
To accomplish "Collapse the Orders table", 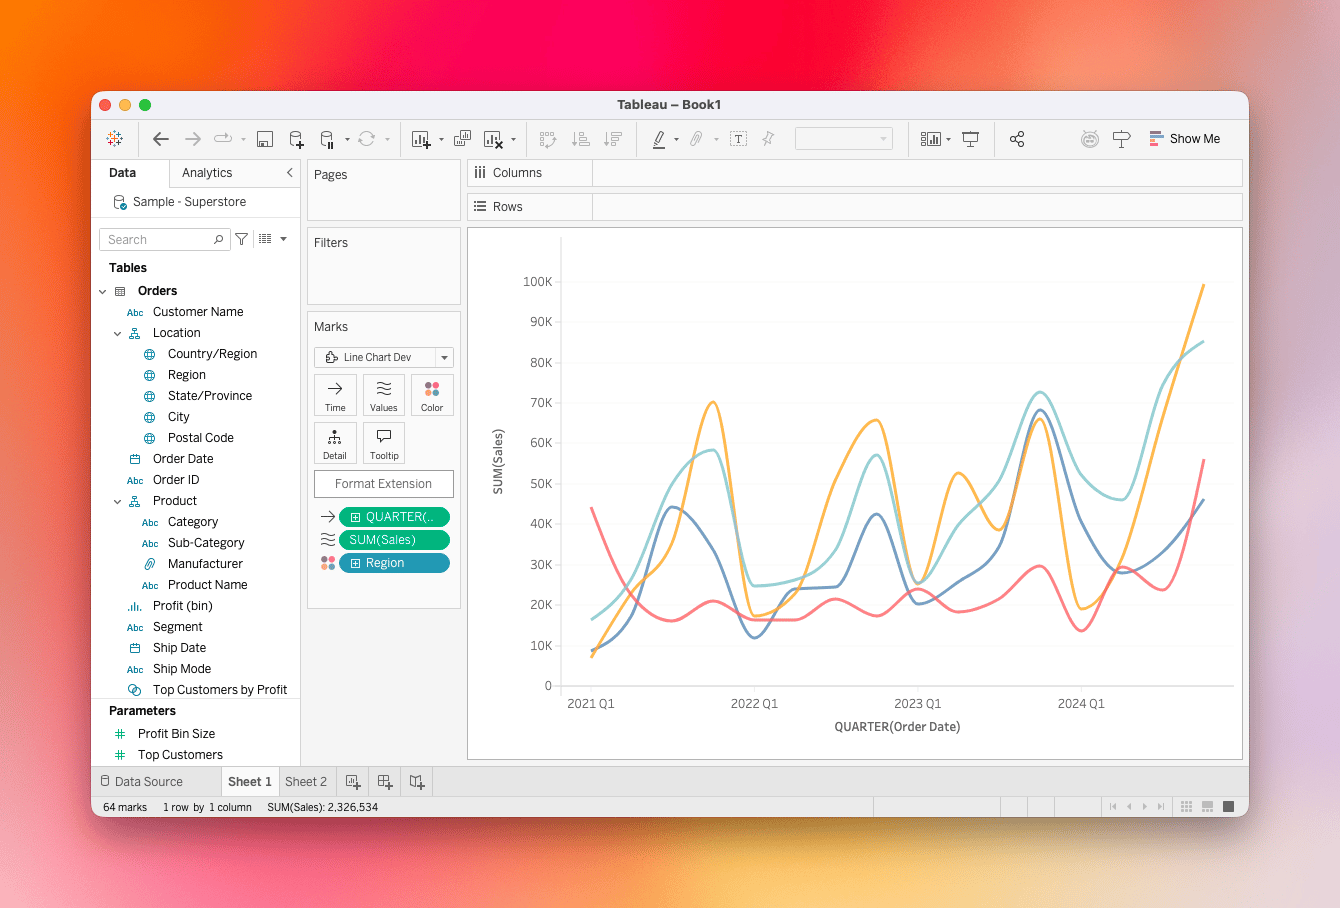I will (x=103, y=292).
